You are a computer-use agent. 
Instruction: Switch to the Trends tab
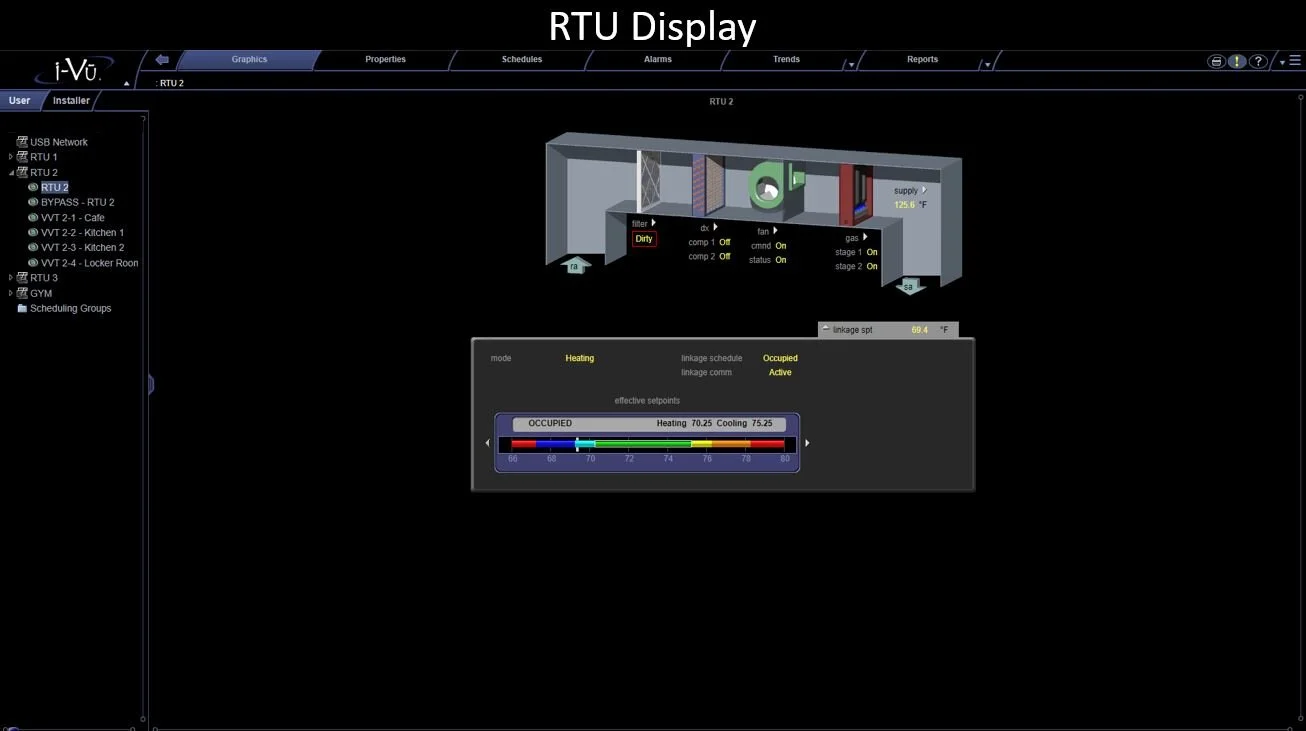point(786,59)
